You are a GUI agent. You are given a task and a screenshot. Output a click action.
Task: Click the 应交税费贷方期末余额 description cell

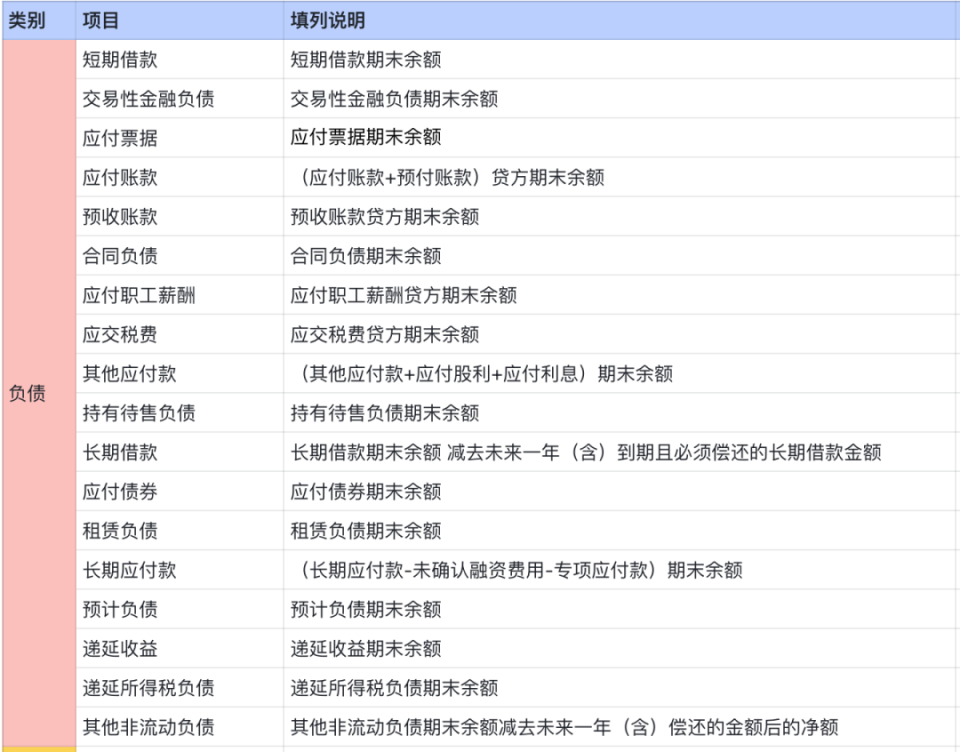pyautogui.click(x=621, y=334)
